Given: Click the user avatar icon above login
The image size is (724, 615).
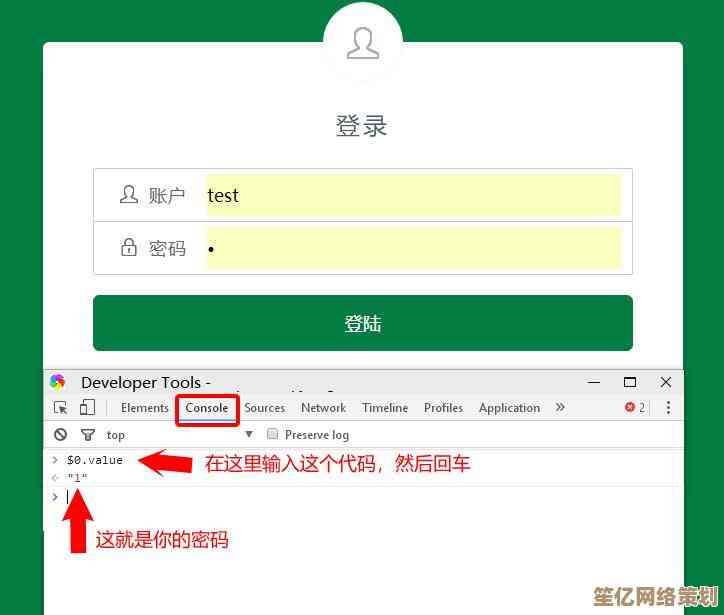Looking at the screenshot, I should 362,43.
